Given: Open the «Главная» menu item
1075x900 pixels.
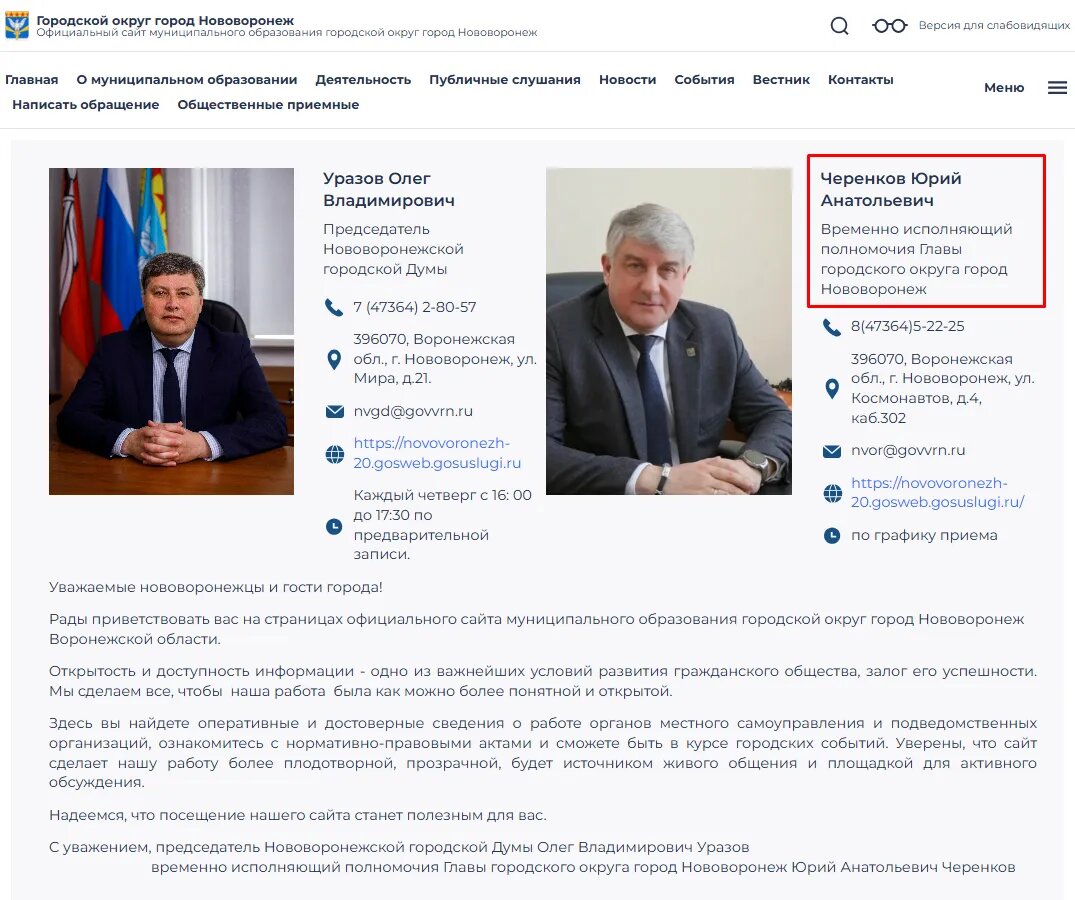Looking at the screenshot, I should tap(32, 80).
